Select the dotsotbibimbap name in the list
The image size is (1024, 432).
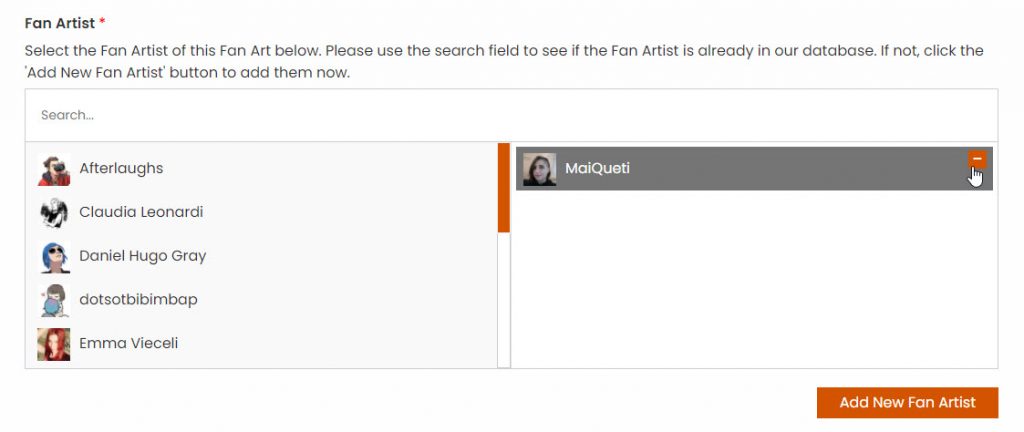[138, 300]
